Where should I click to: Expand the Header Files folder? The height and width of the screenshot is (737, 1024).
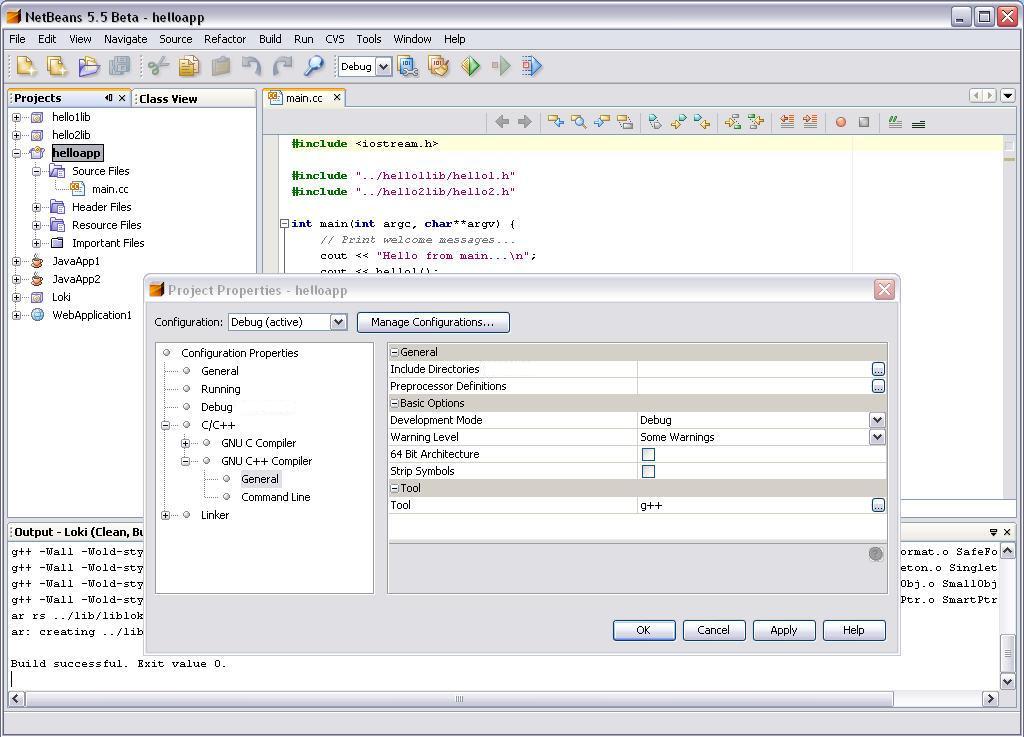[37, 207]
